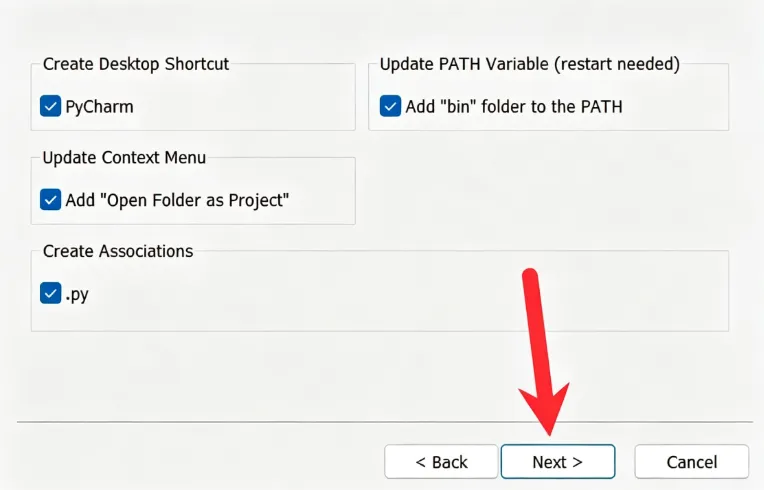Image resolution: width=764 pixels, height=490 pixels.
Task: Cancel the PyCharm installation
Action: coord(691,461)
